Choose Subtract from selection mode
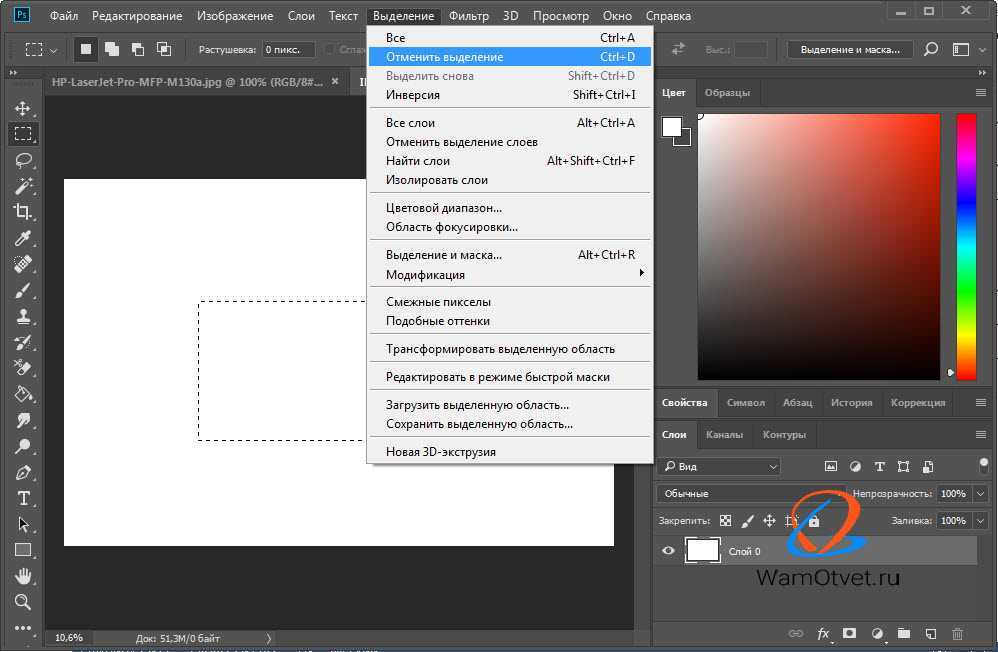This screenshot has width=998, height=652. (137, 49)
